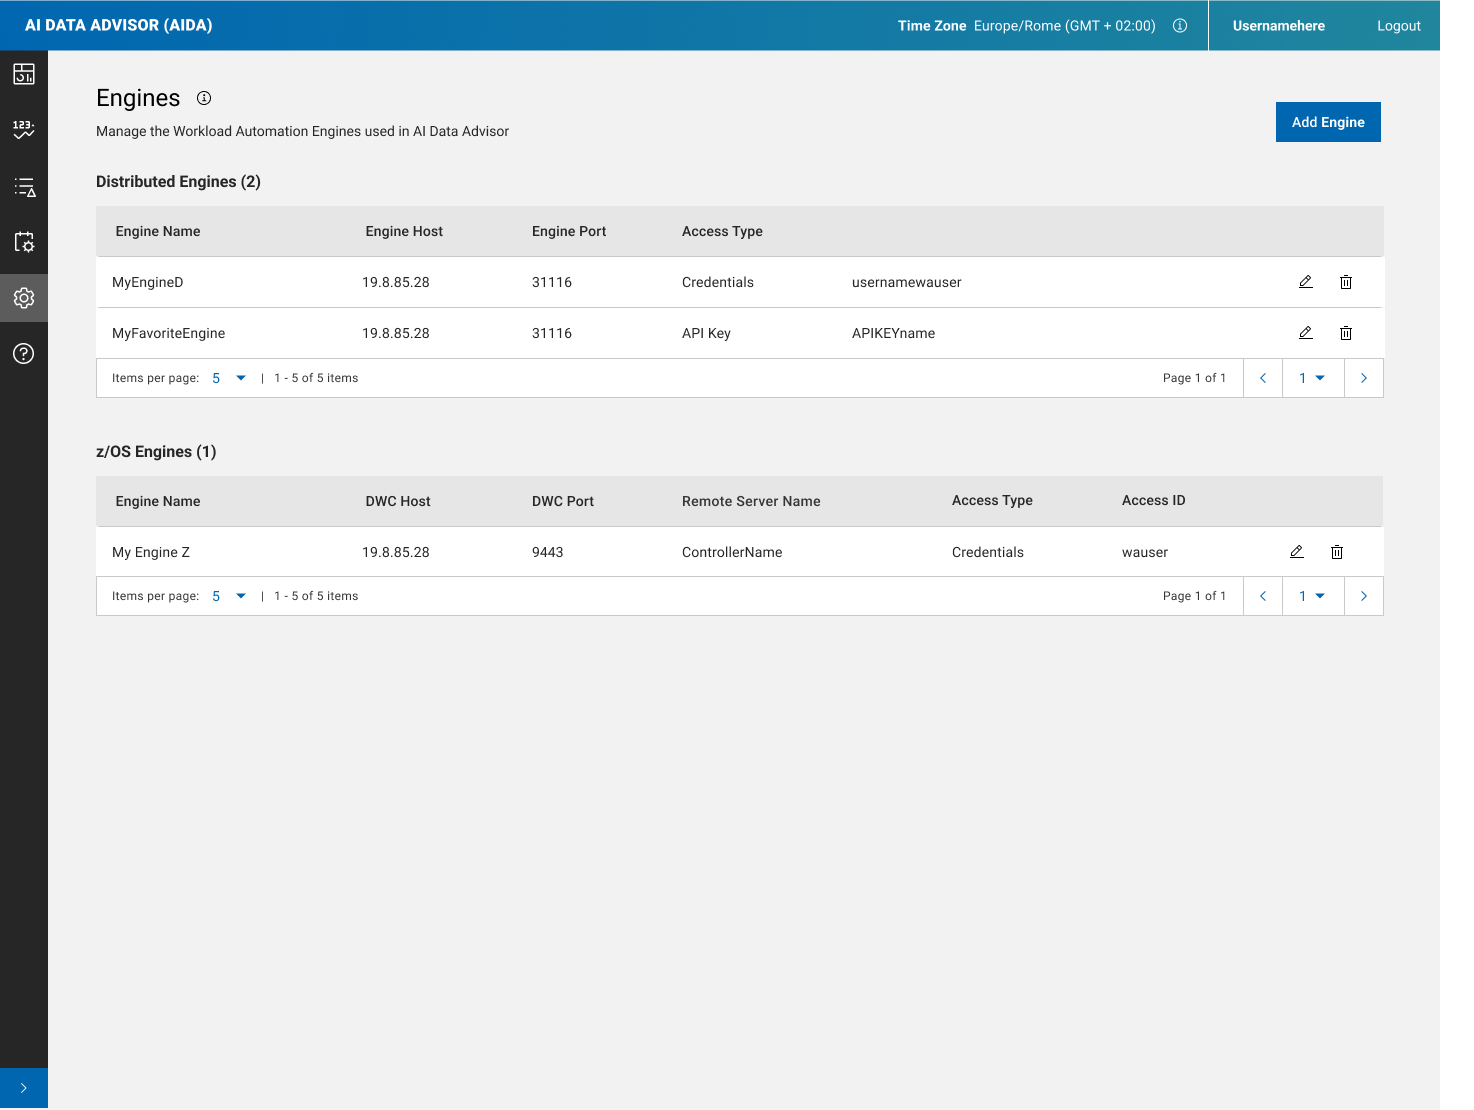Open the alerts list sidebar icon

coord(24,187)
